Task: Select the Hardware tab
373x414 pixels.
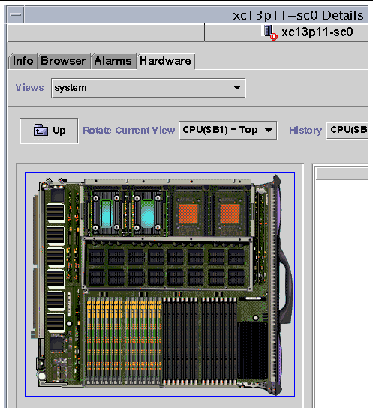Action: pos(165,61)
